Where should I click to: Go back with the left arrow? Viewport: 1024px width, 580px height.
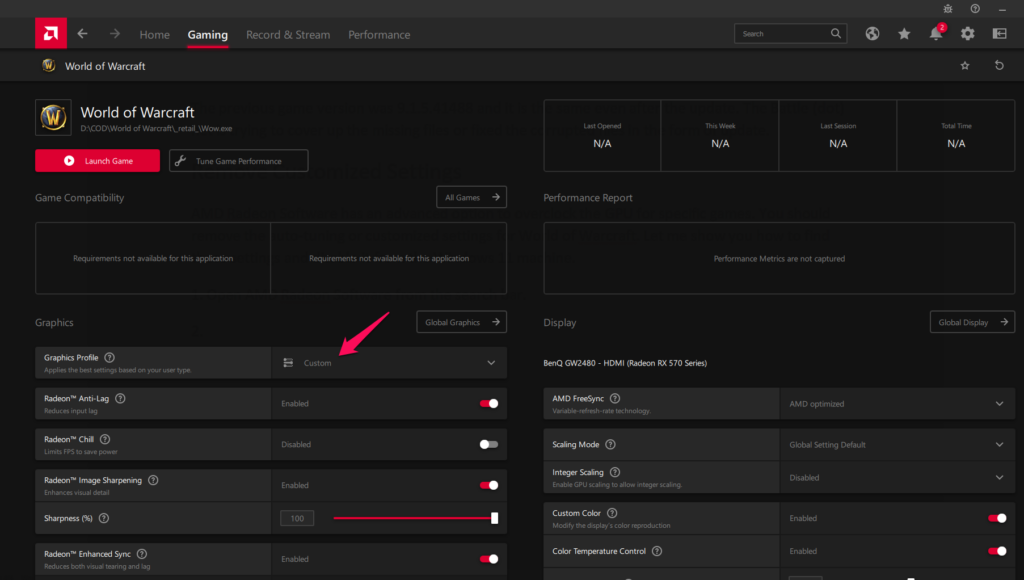(x=82, y=33)
